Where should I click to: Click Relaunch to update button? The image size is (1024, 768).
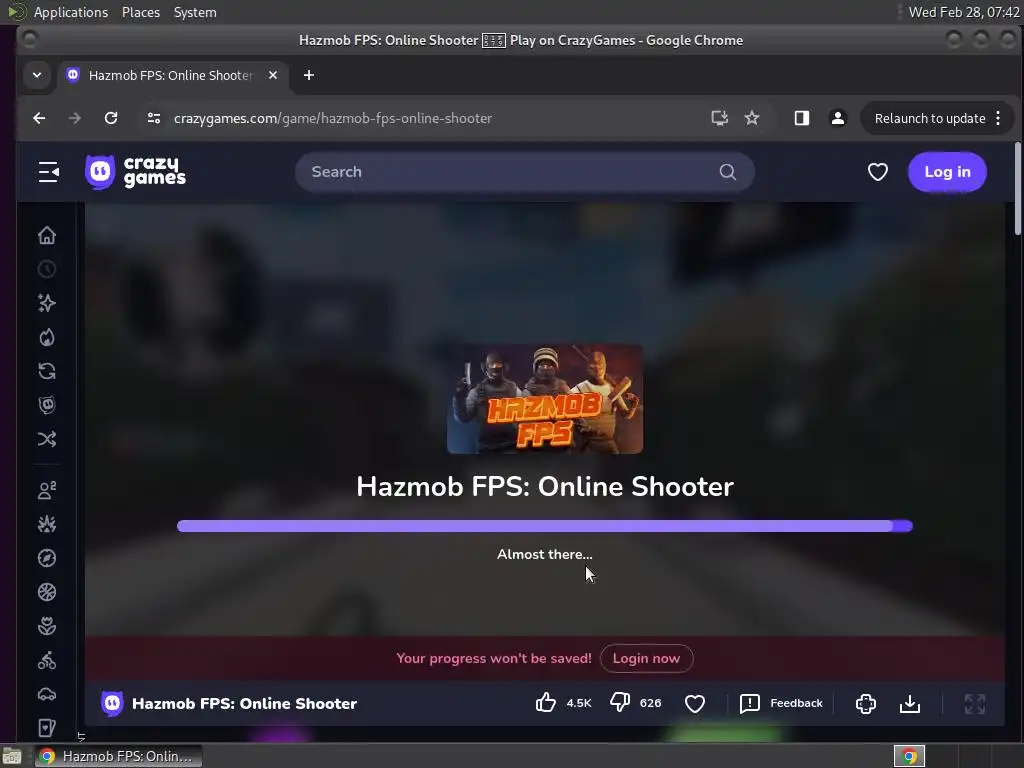click(x=930, y=118)
